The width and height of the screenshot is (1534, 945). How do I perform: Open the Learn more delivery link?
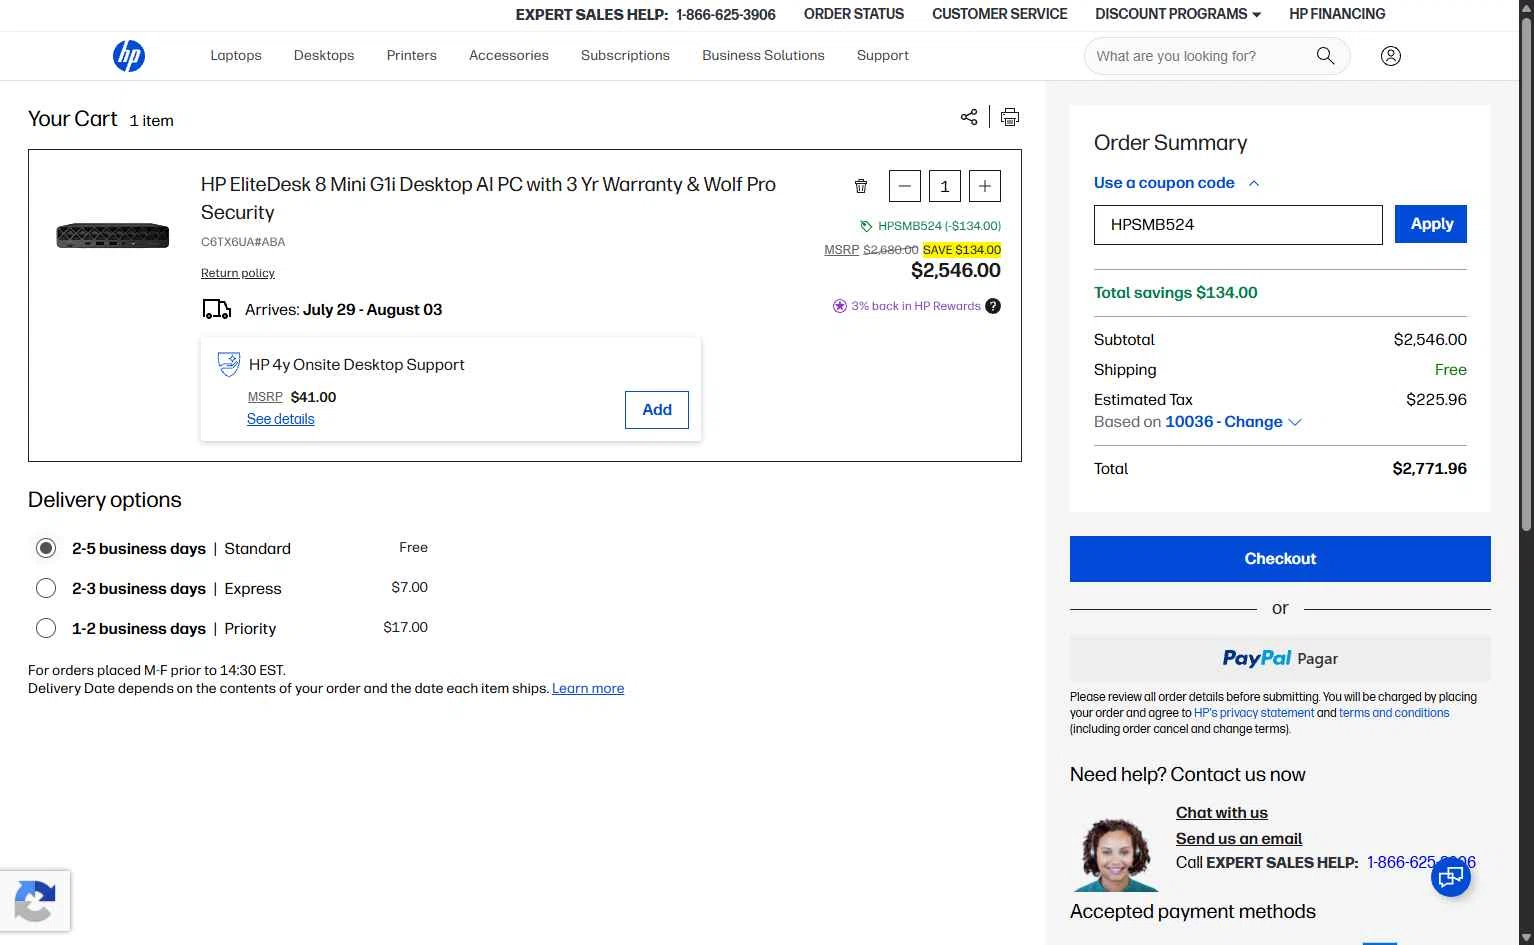click(x=588, y=688)
